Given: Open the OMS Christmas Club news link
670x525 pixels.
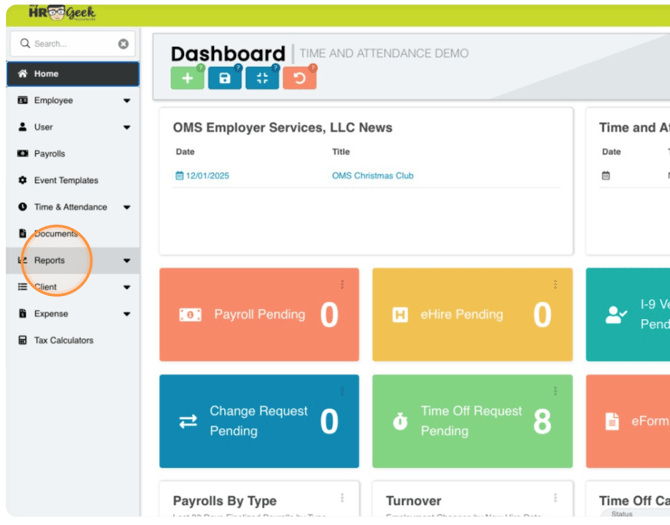Looking at the screenshot, I should (x=372, y=176).
